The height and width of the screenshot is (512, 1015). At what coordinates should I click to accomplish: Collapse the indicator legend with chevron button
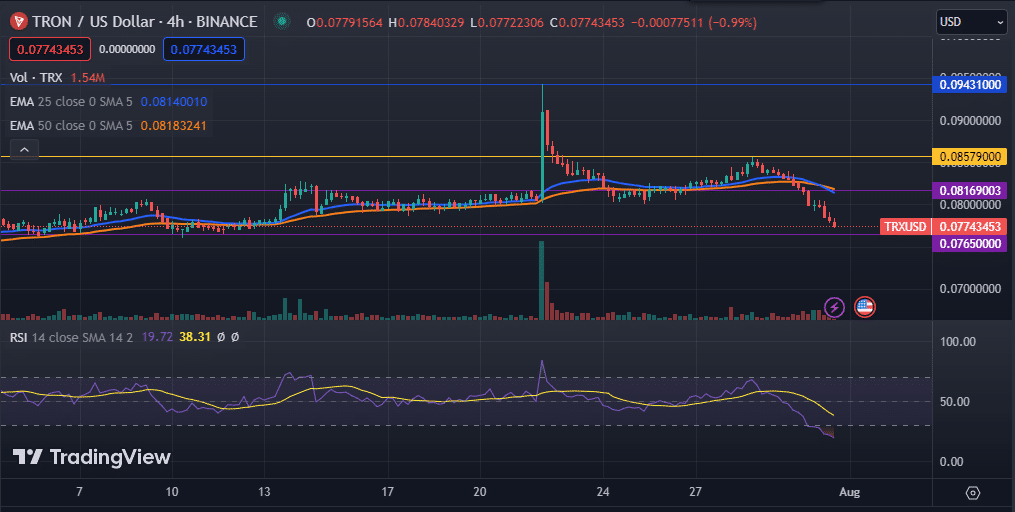pyautogui.click(x=24, y=150)
